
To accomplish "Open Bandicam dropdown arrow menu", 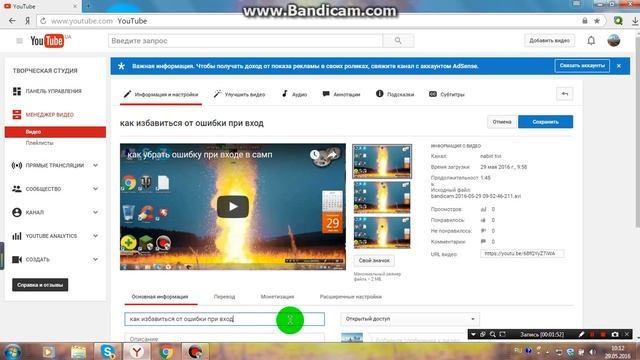I will tap(473, 334).
